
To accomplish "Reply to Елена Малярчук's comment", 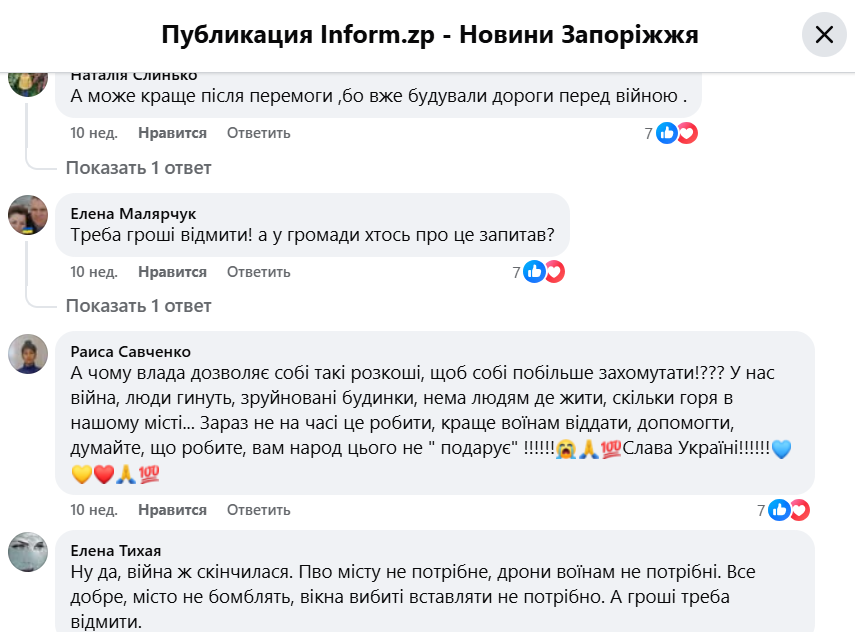I will click(258, 272).
